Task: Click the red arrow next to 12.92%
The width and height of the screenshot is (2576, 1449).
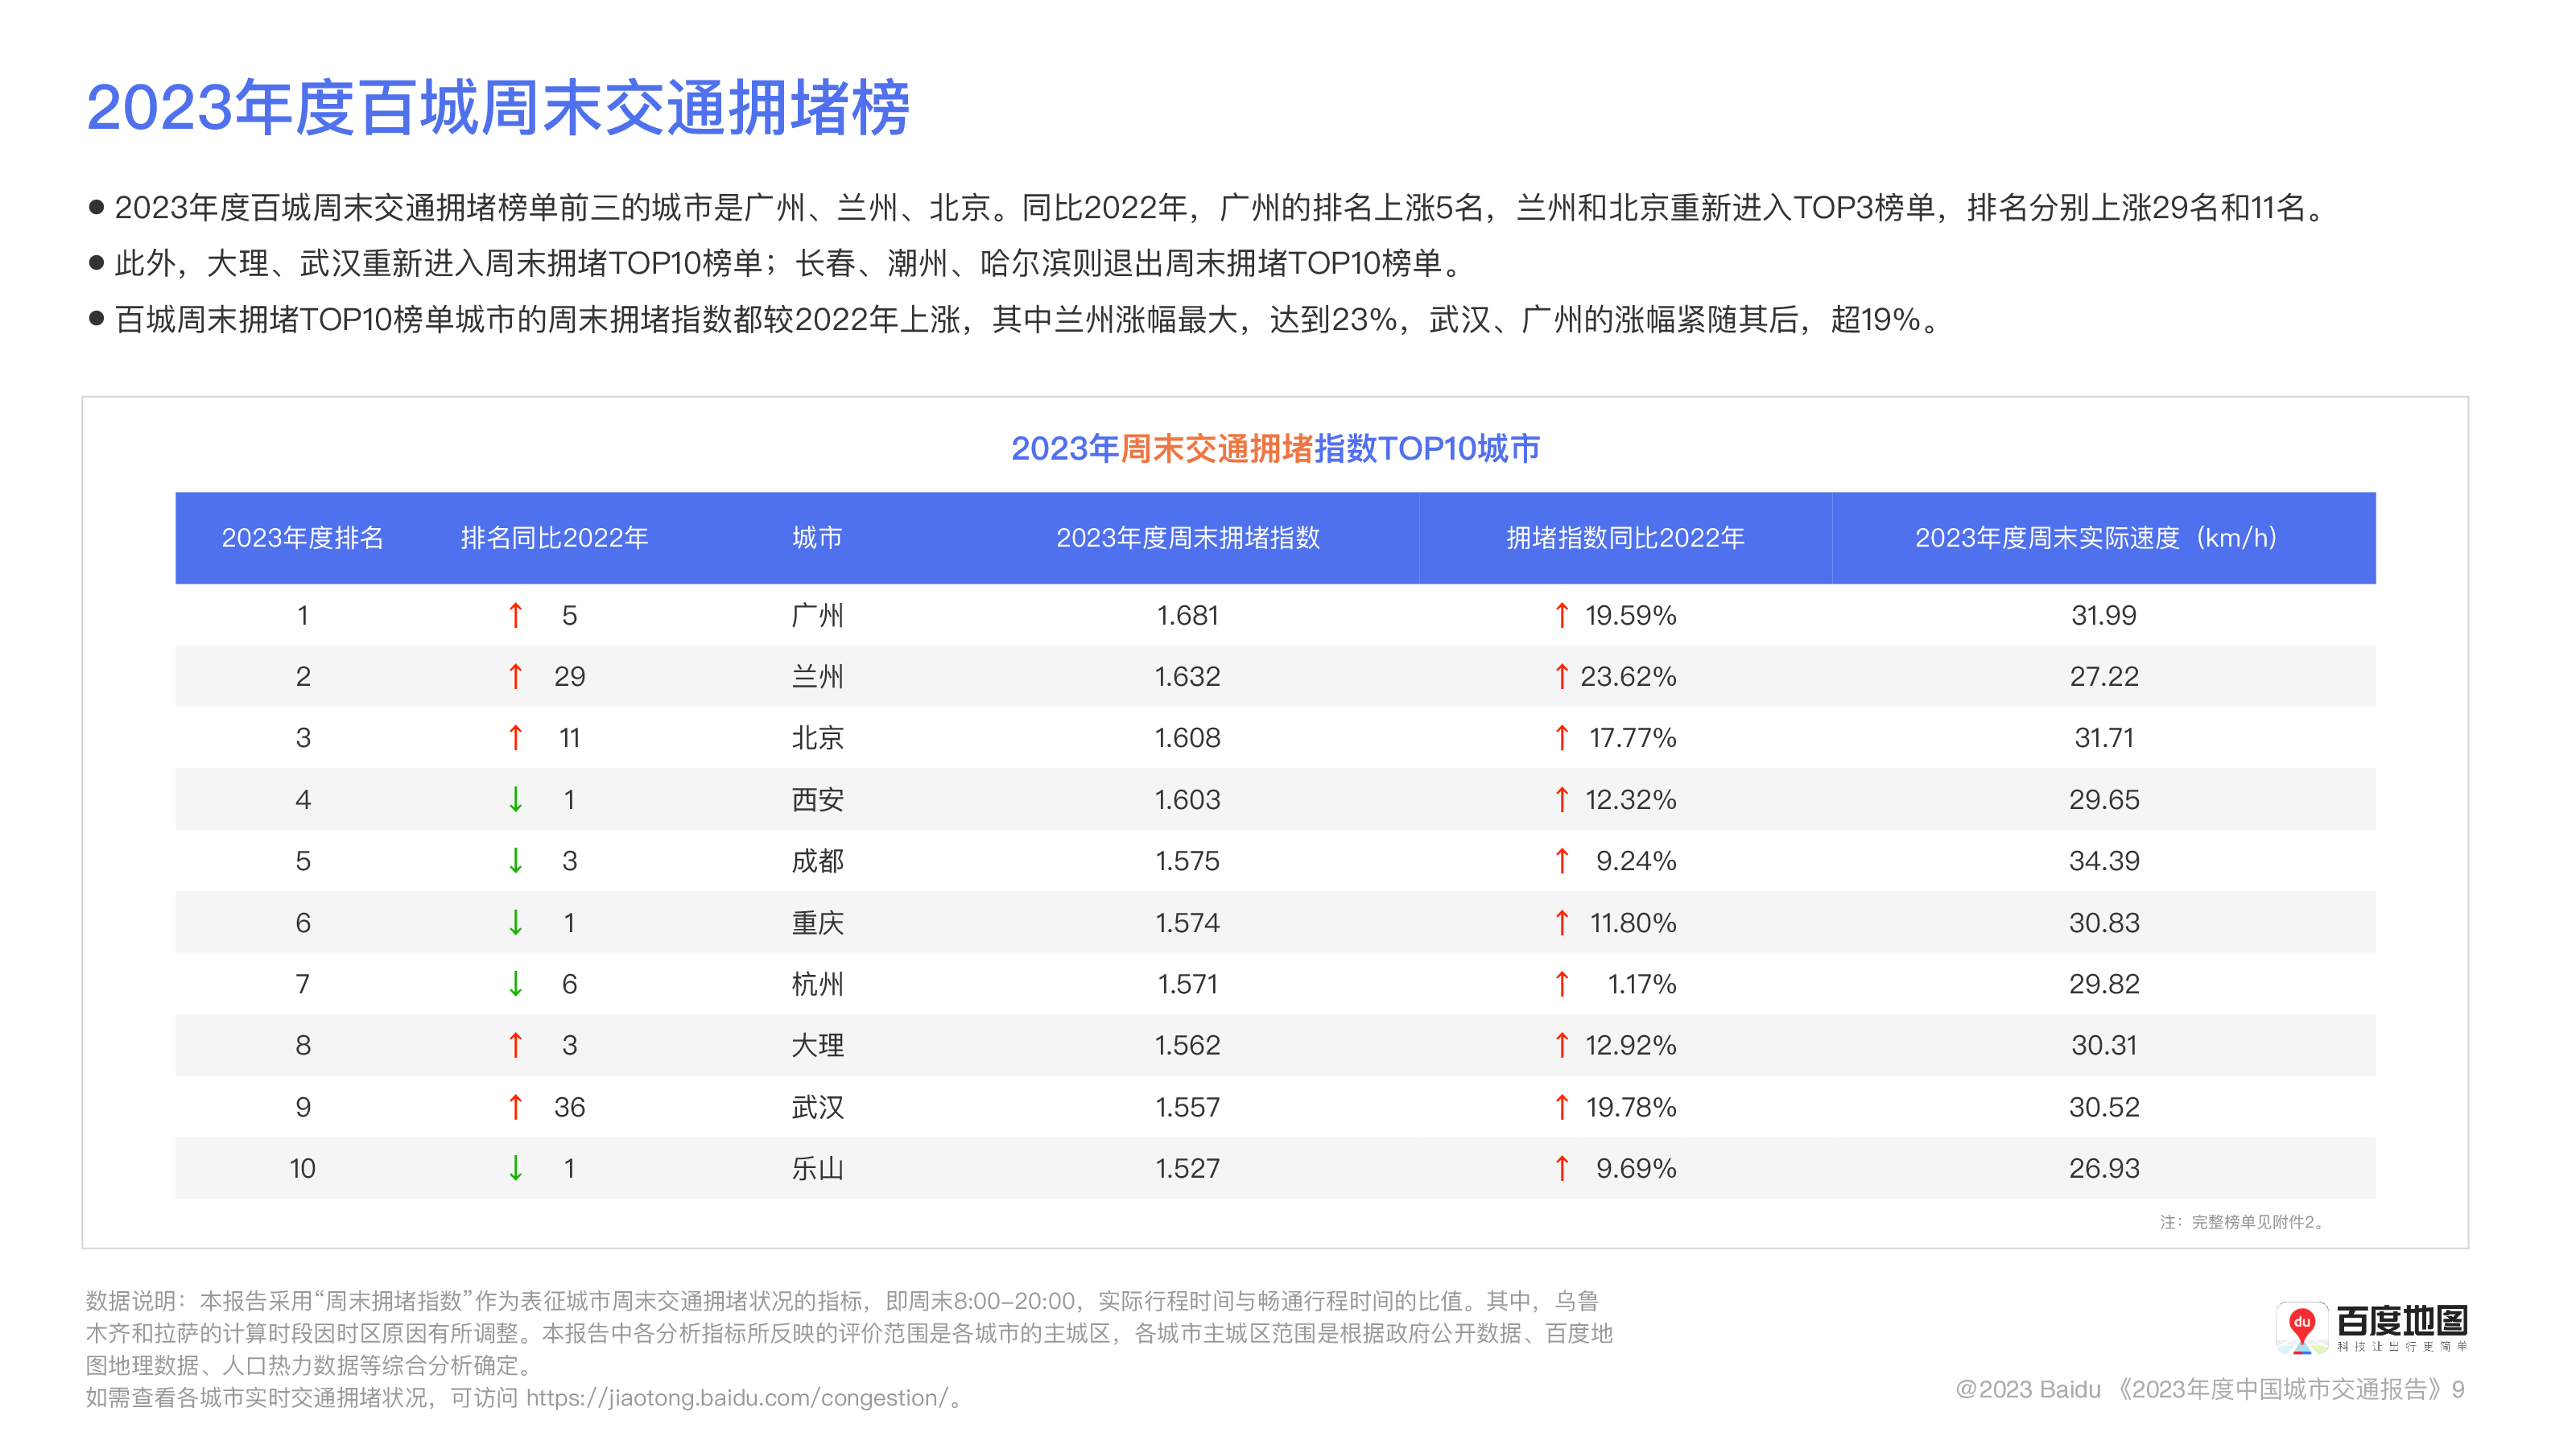Action: point(1562,1045)
